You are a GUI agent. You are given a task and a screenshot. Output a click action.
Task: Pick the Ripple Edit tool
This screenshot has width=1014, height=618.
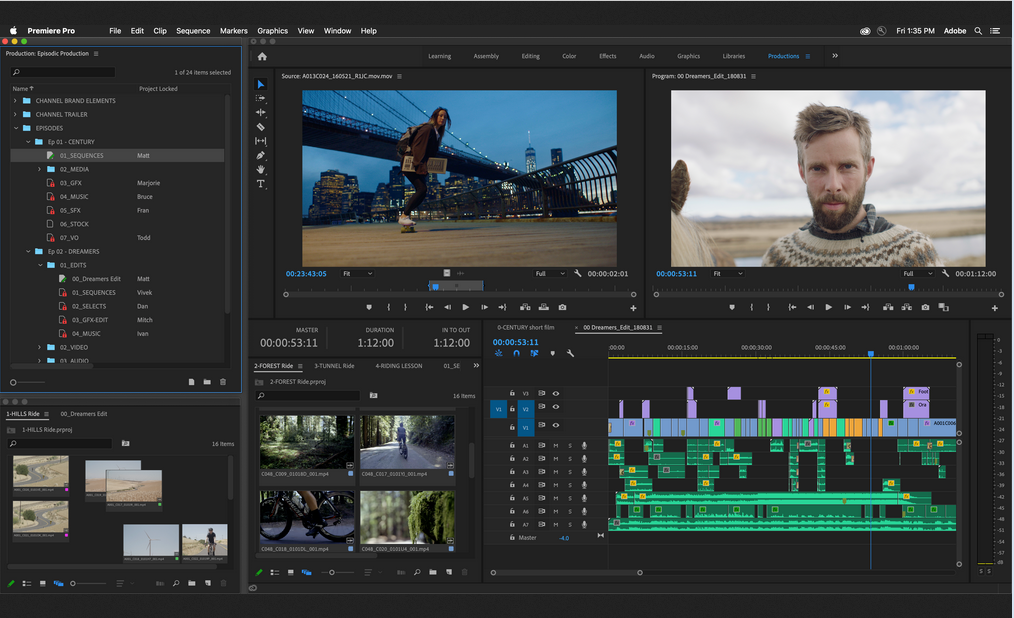(261, 113)
